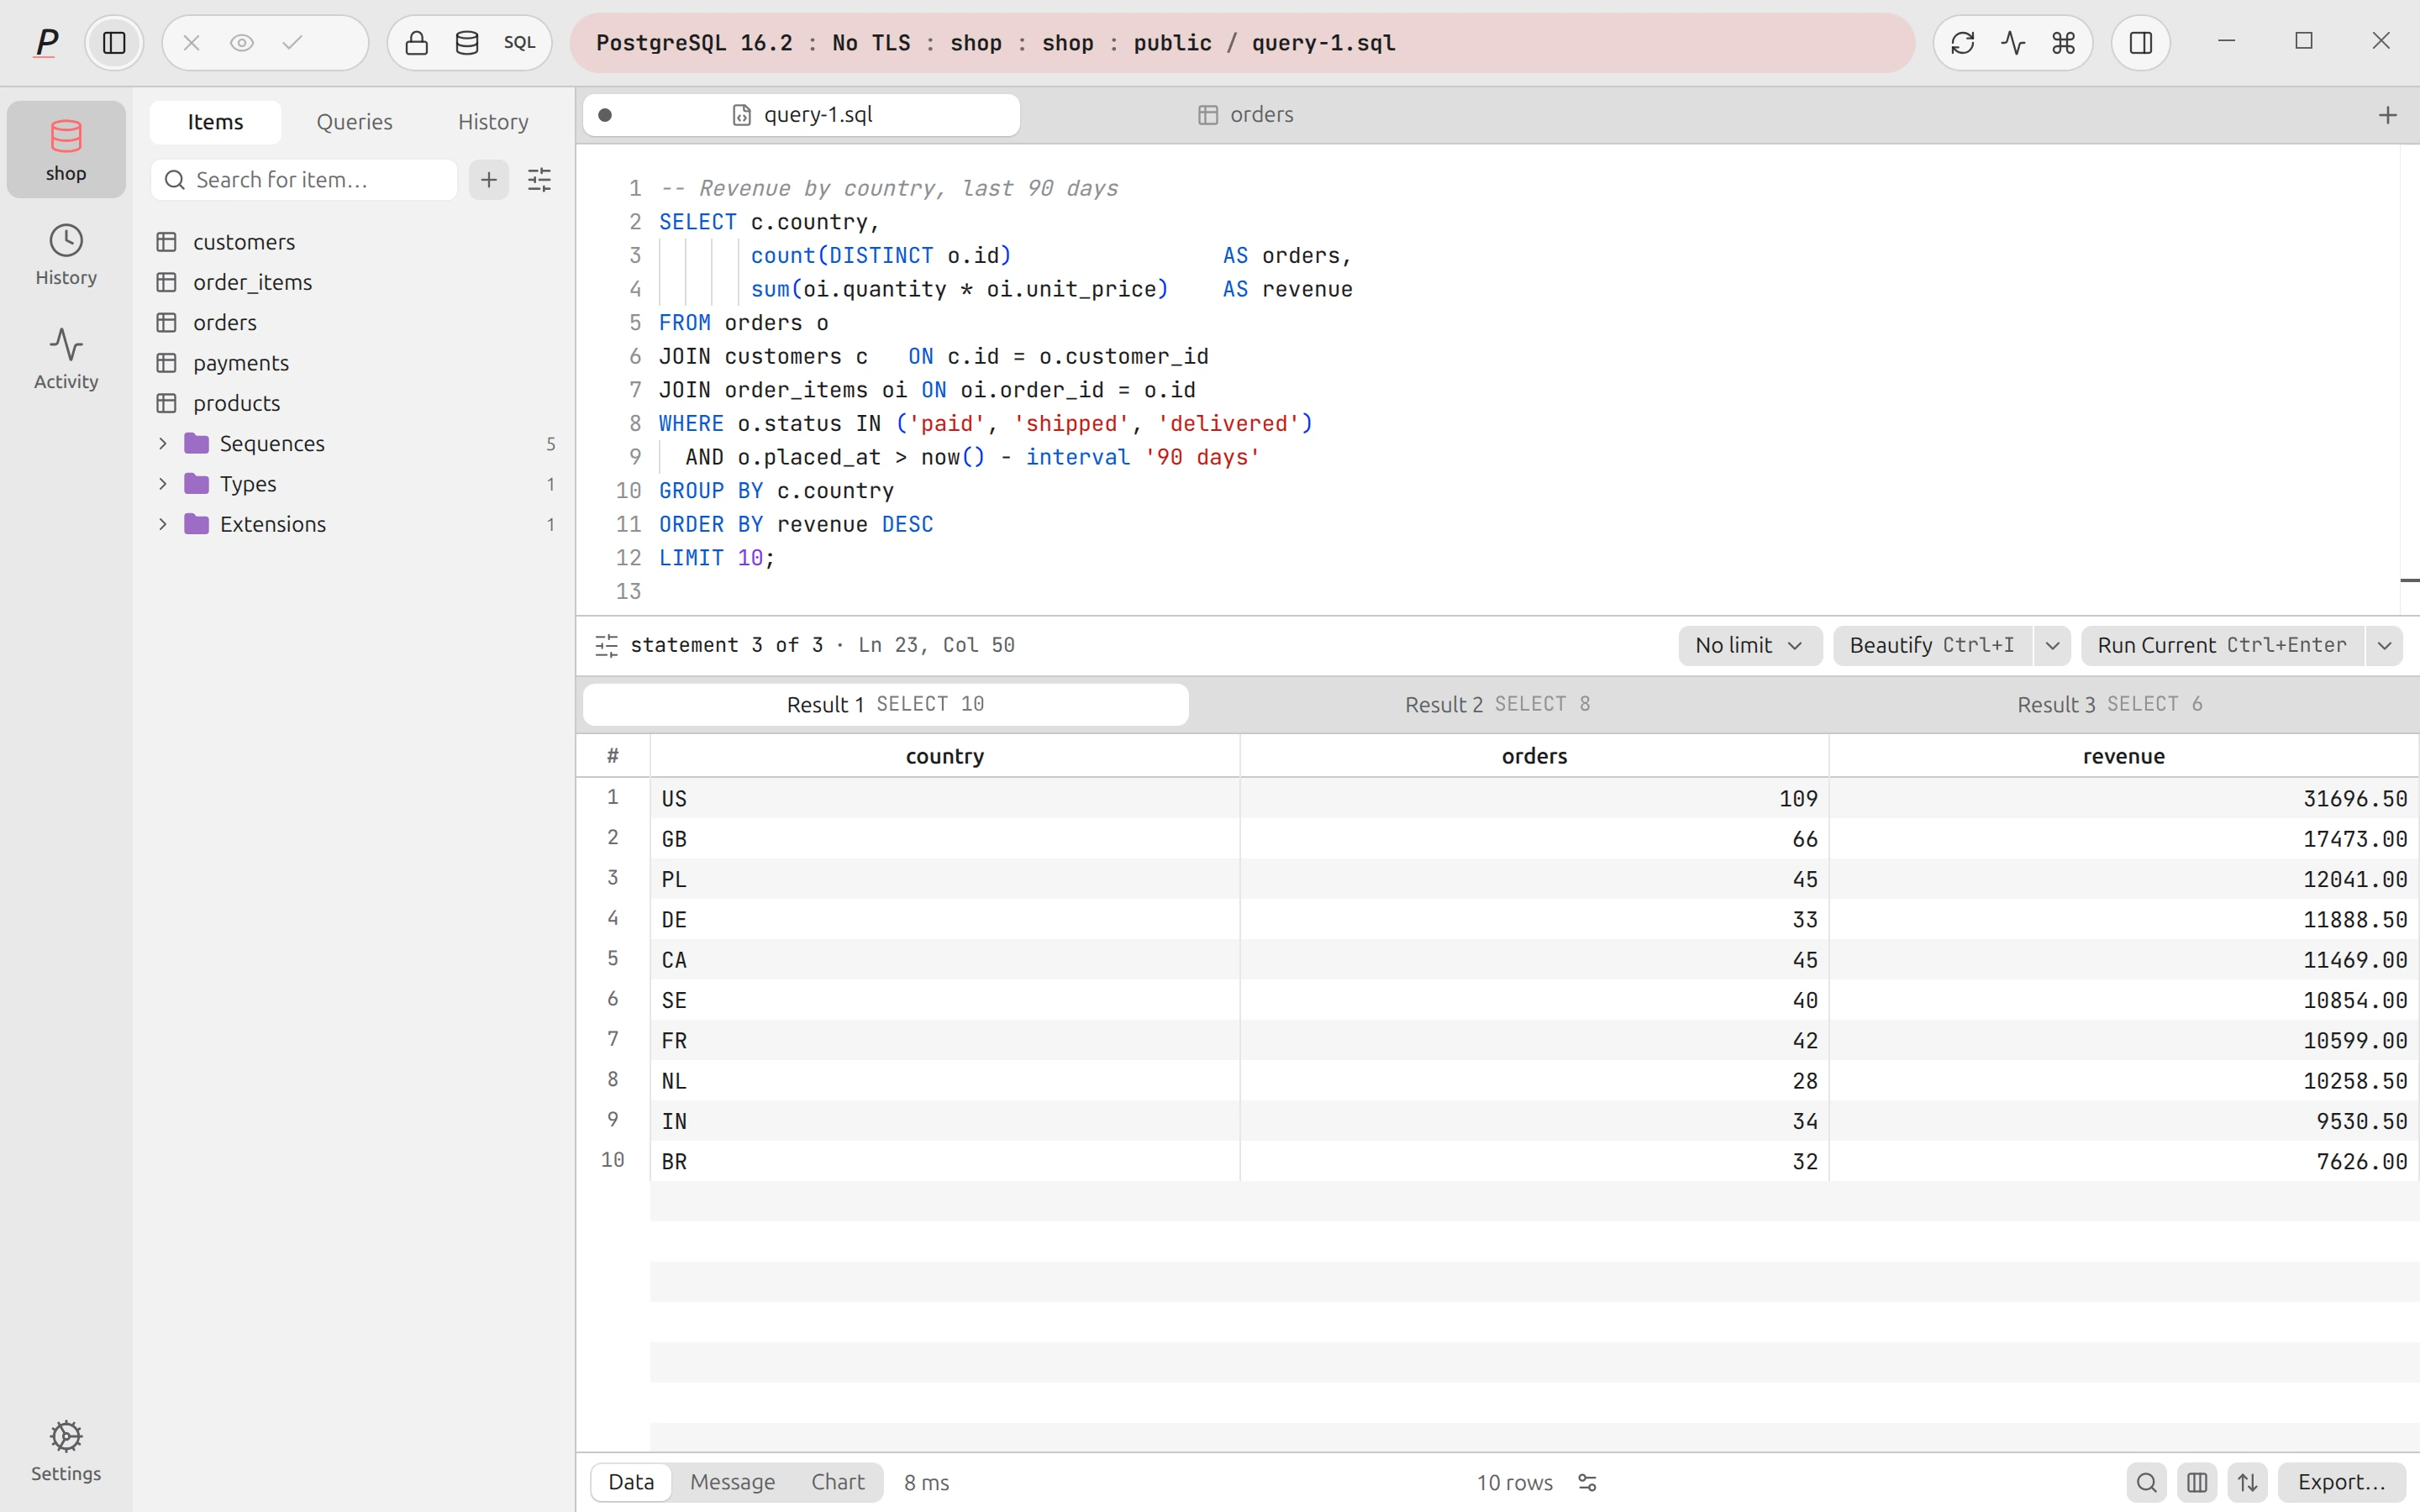The image size is (2420, 1512).
Task: Switch to Result 2 SELECT 8 tab
Action: pyautogui.click(x=1498, y=705)
